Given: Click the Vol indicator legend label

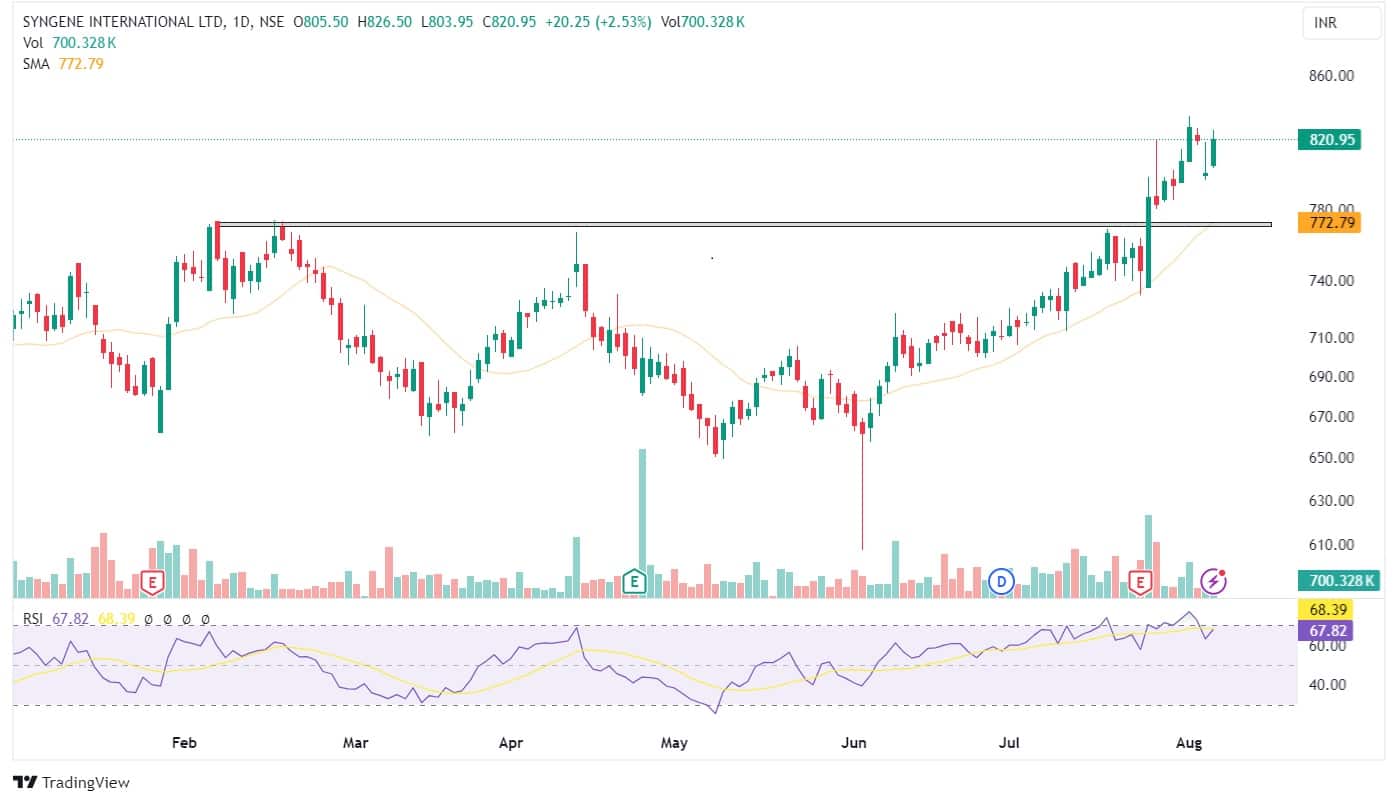Looking at the screenshot, I should pos(31,43).
